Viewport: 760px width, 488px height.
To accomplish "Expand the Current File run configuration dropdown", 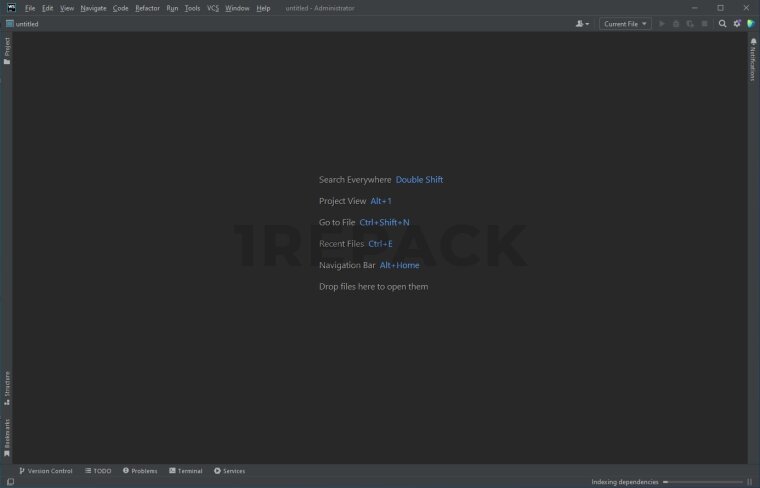I will [x=625, y=24].
